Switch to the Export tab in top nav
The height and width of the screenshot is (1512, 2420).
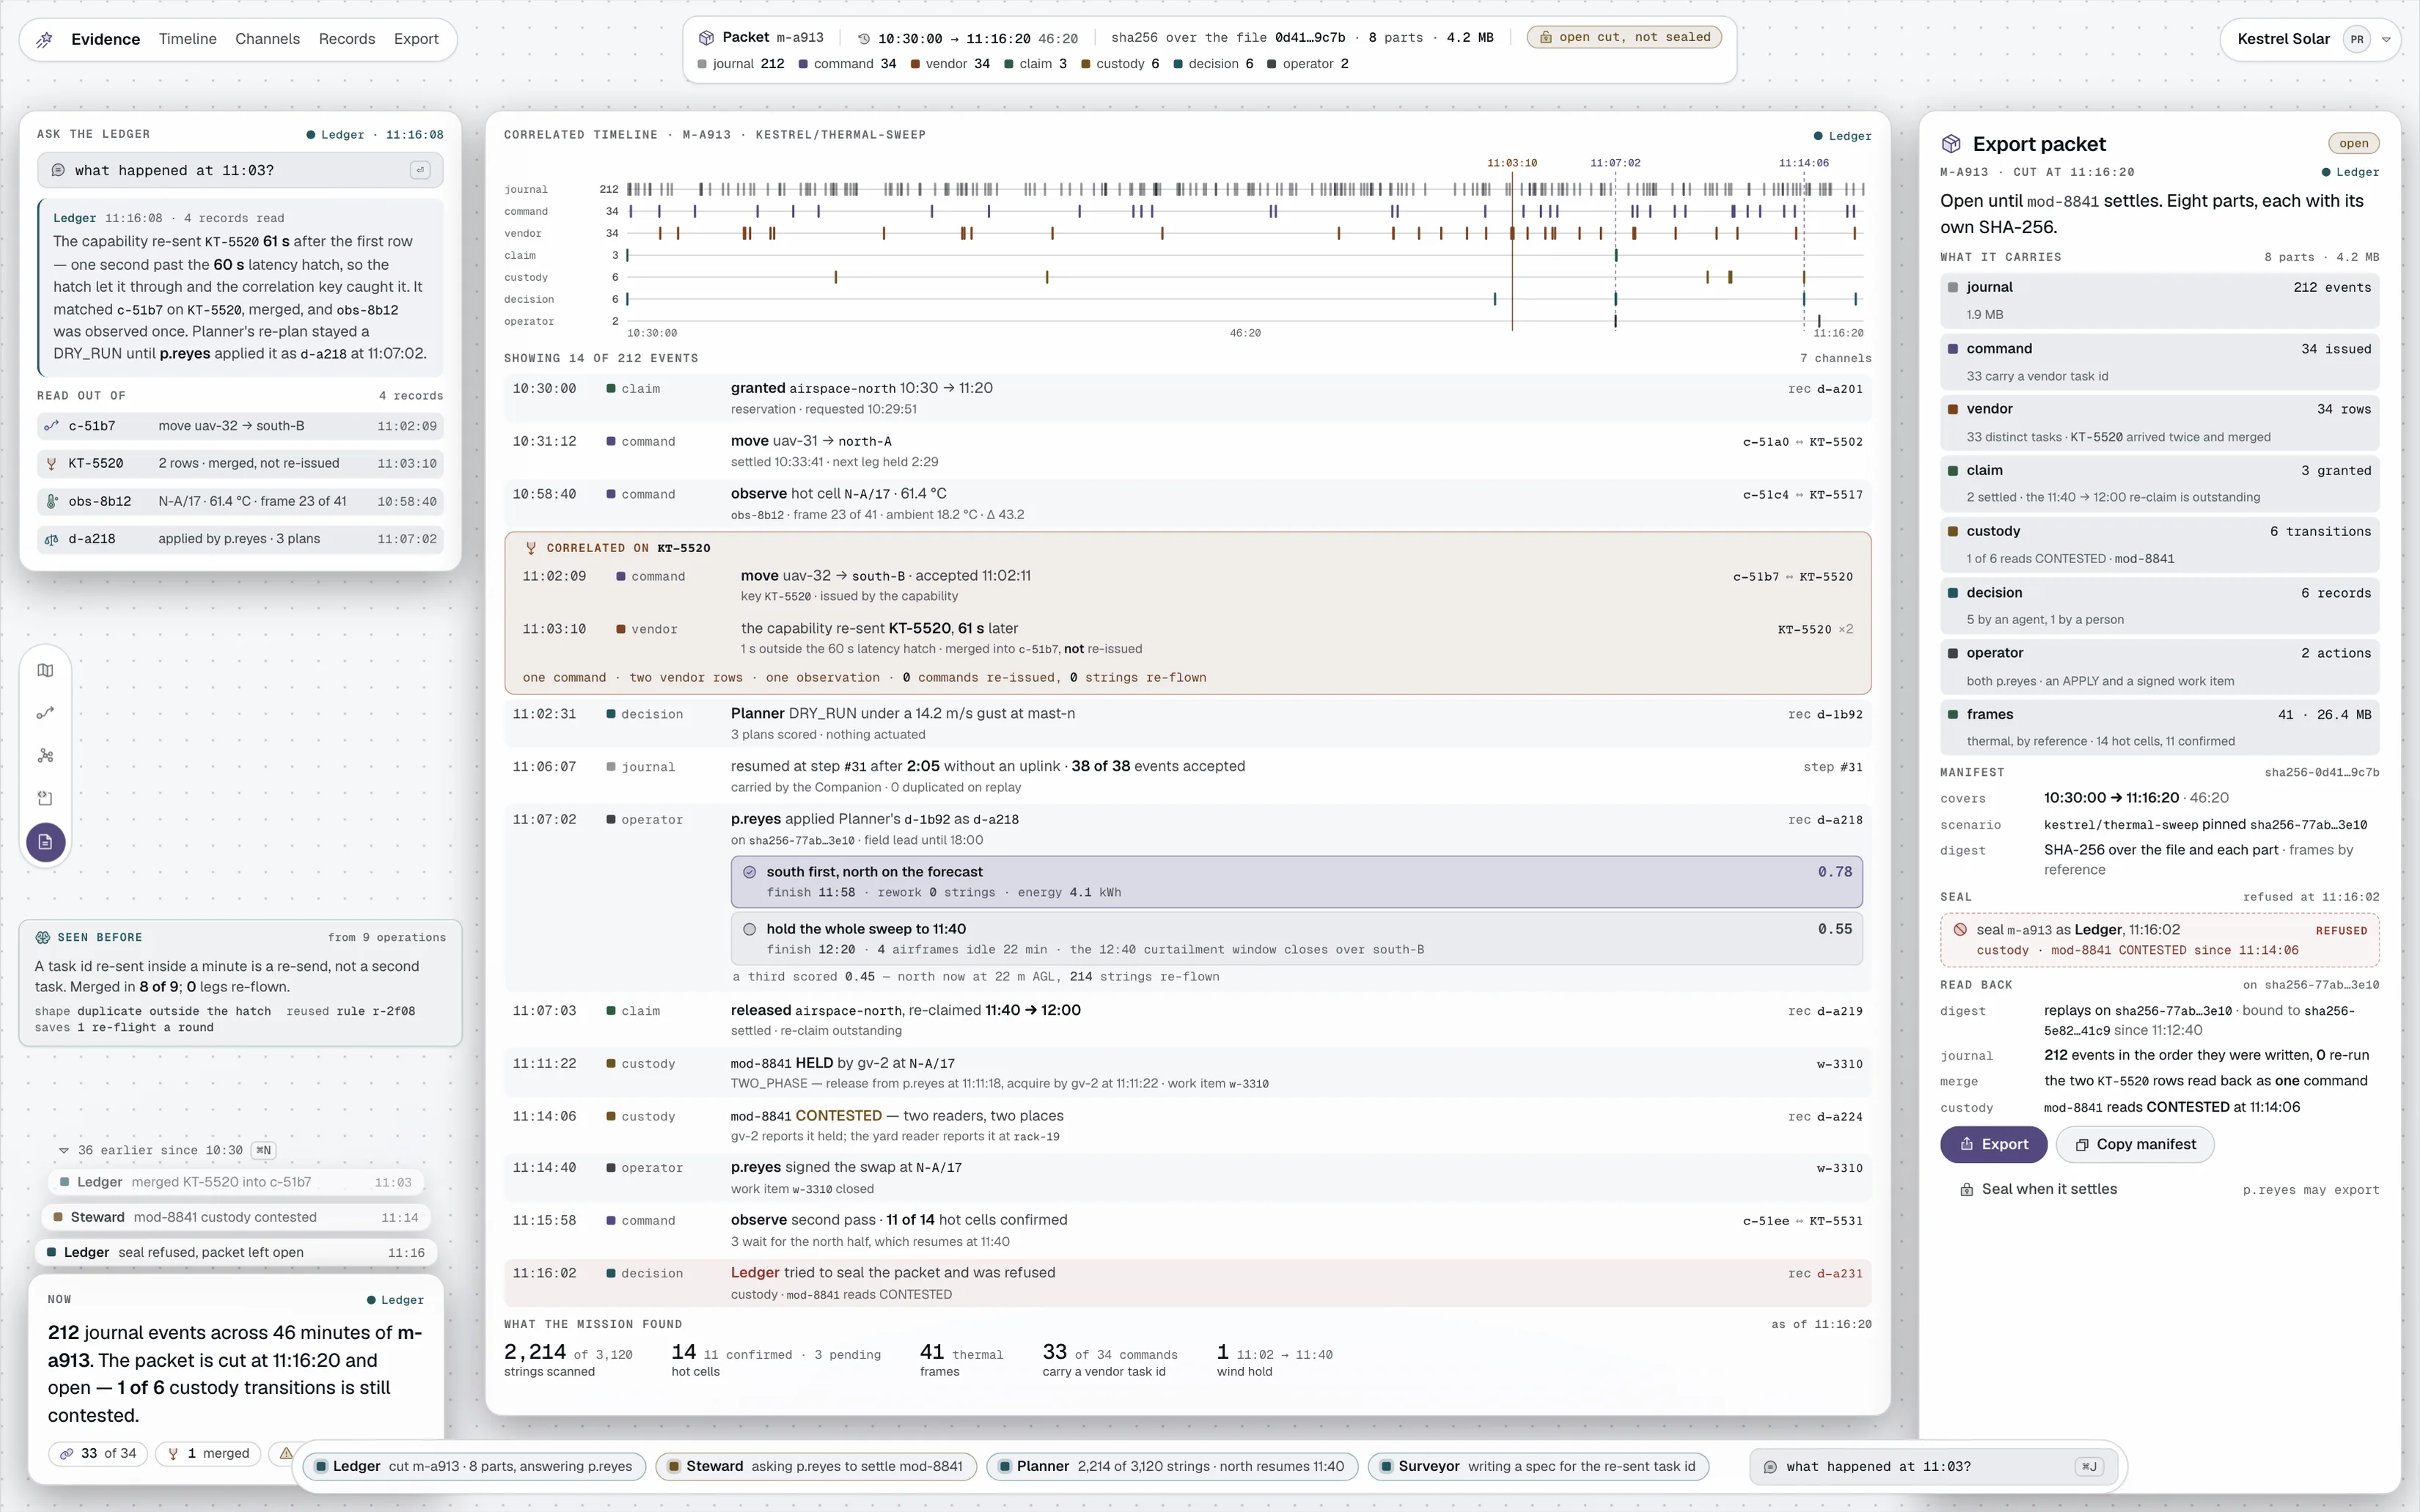pos(416,39)
